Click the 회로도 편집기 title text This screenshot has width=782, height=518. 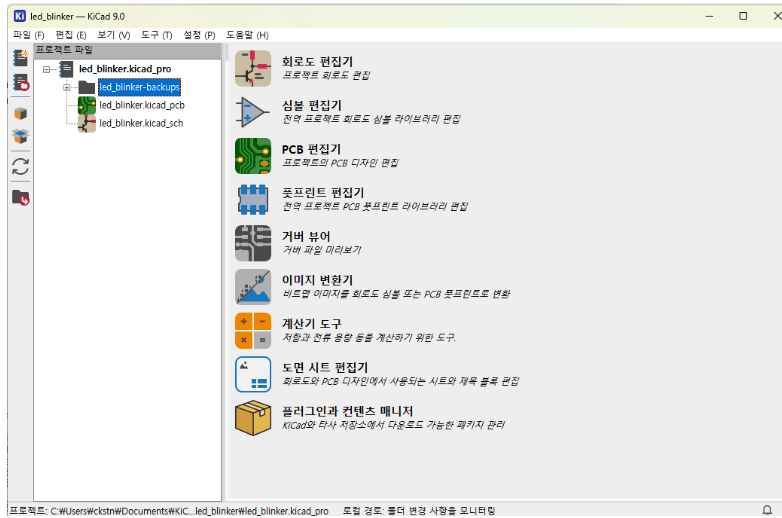318,61
